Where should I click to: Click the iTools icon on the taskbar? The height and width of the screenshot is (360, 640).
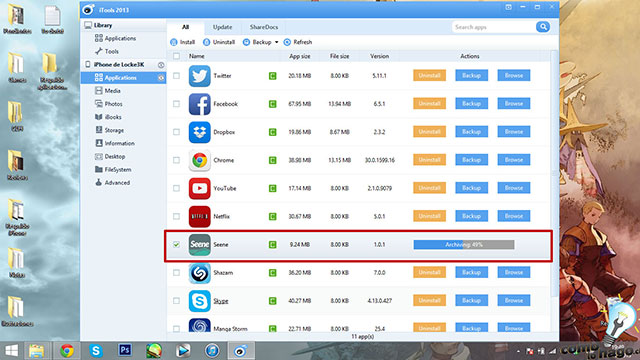point(241,351)
